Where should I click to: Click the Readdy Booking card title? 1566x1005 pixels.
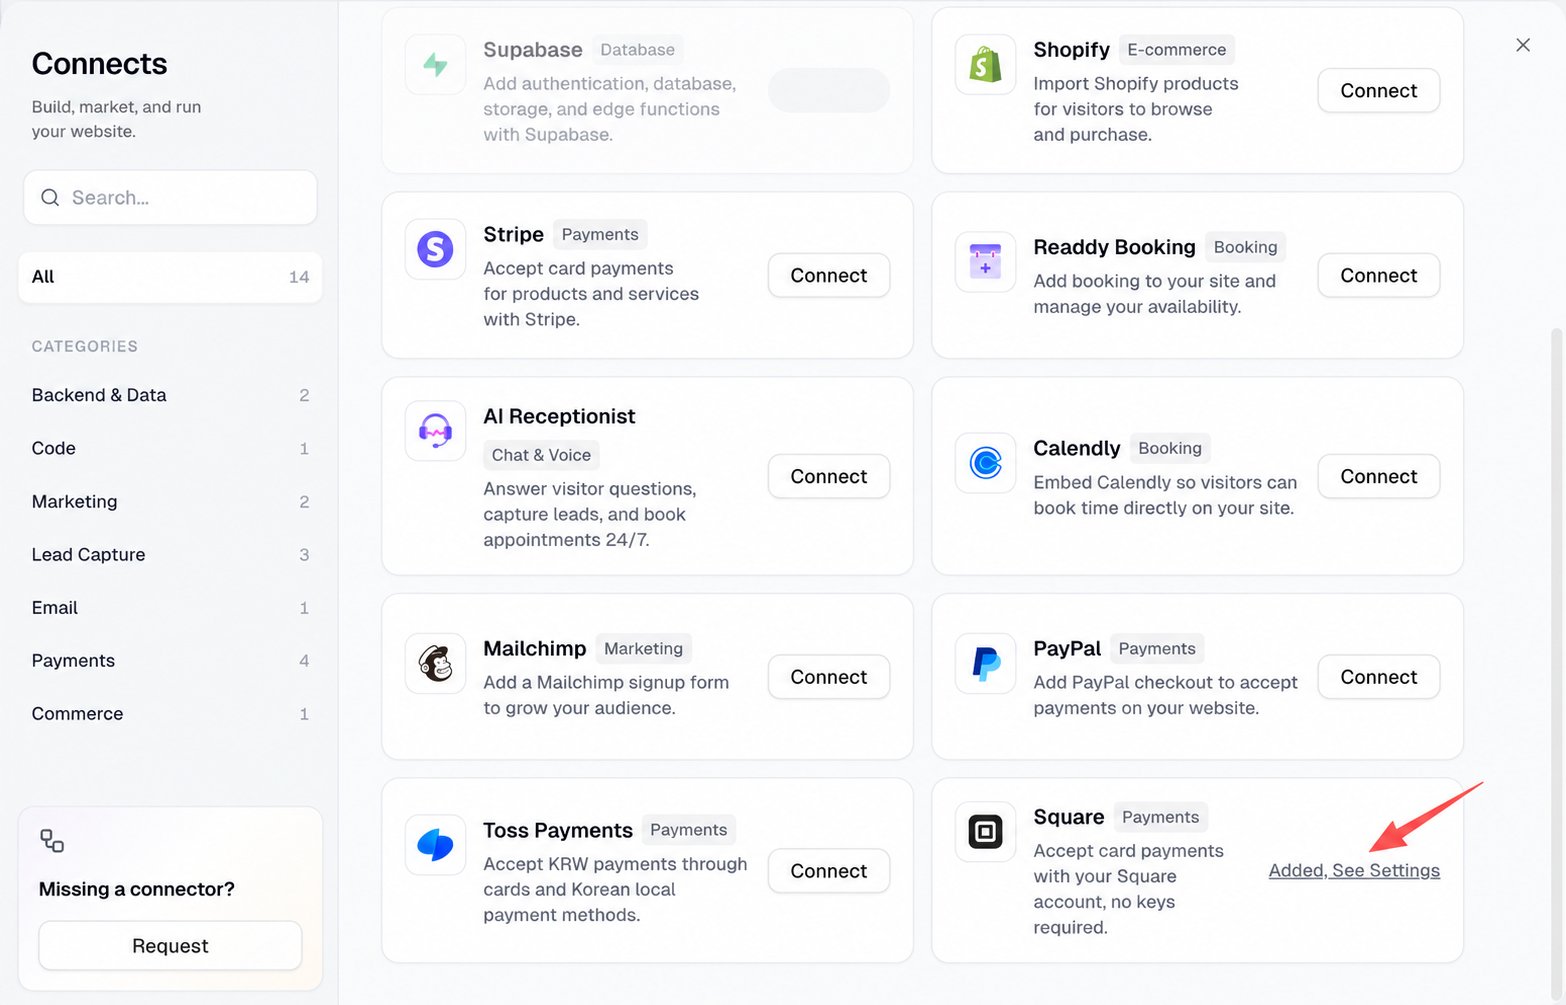(x=1114, y=247)
